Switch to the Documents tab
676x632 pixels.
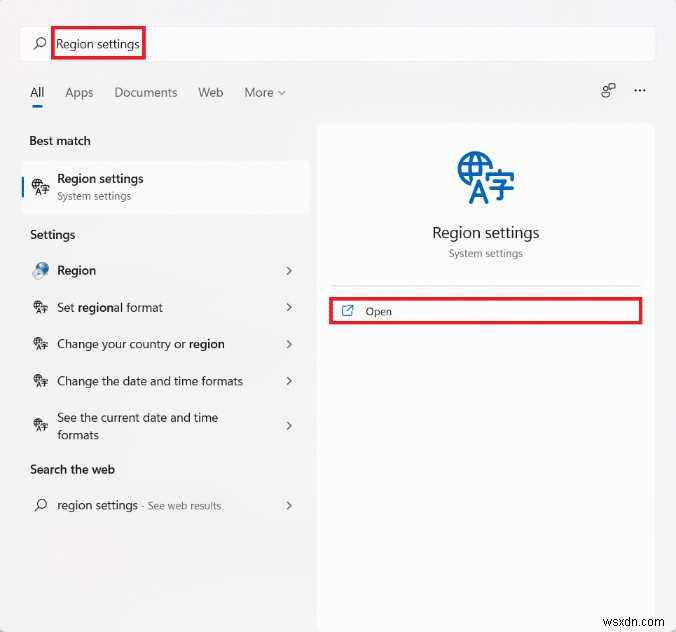point(146,93)
